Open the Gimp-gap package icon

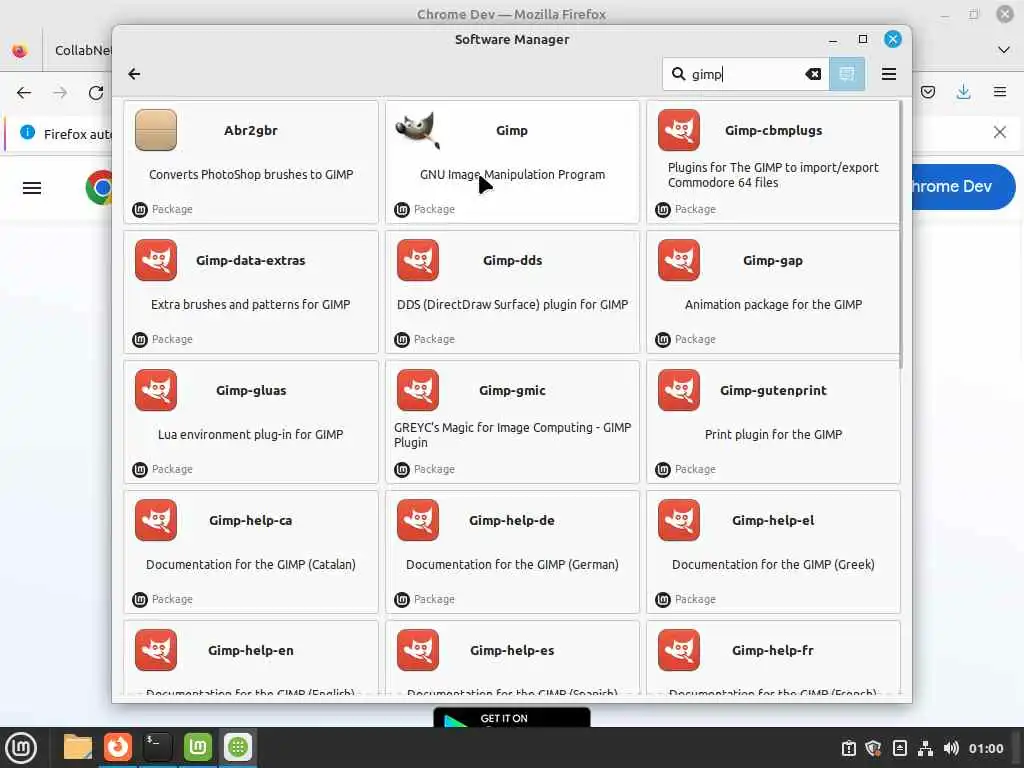[679, 260]
